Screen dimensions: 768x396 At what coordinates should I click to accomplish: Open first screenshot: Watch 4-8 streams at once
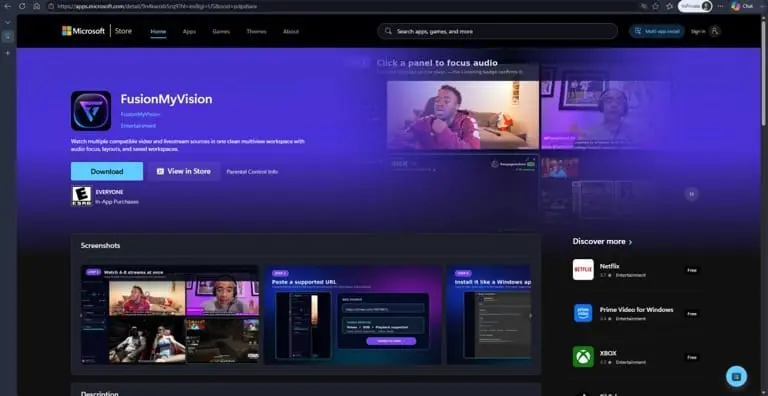click(x=169, y=315)
